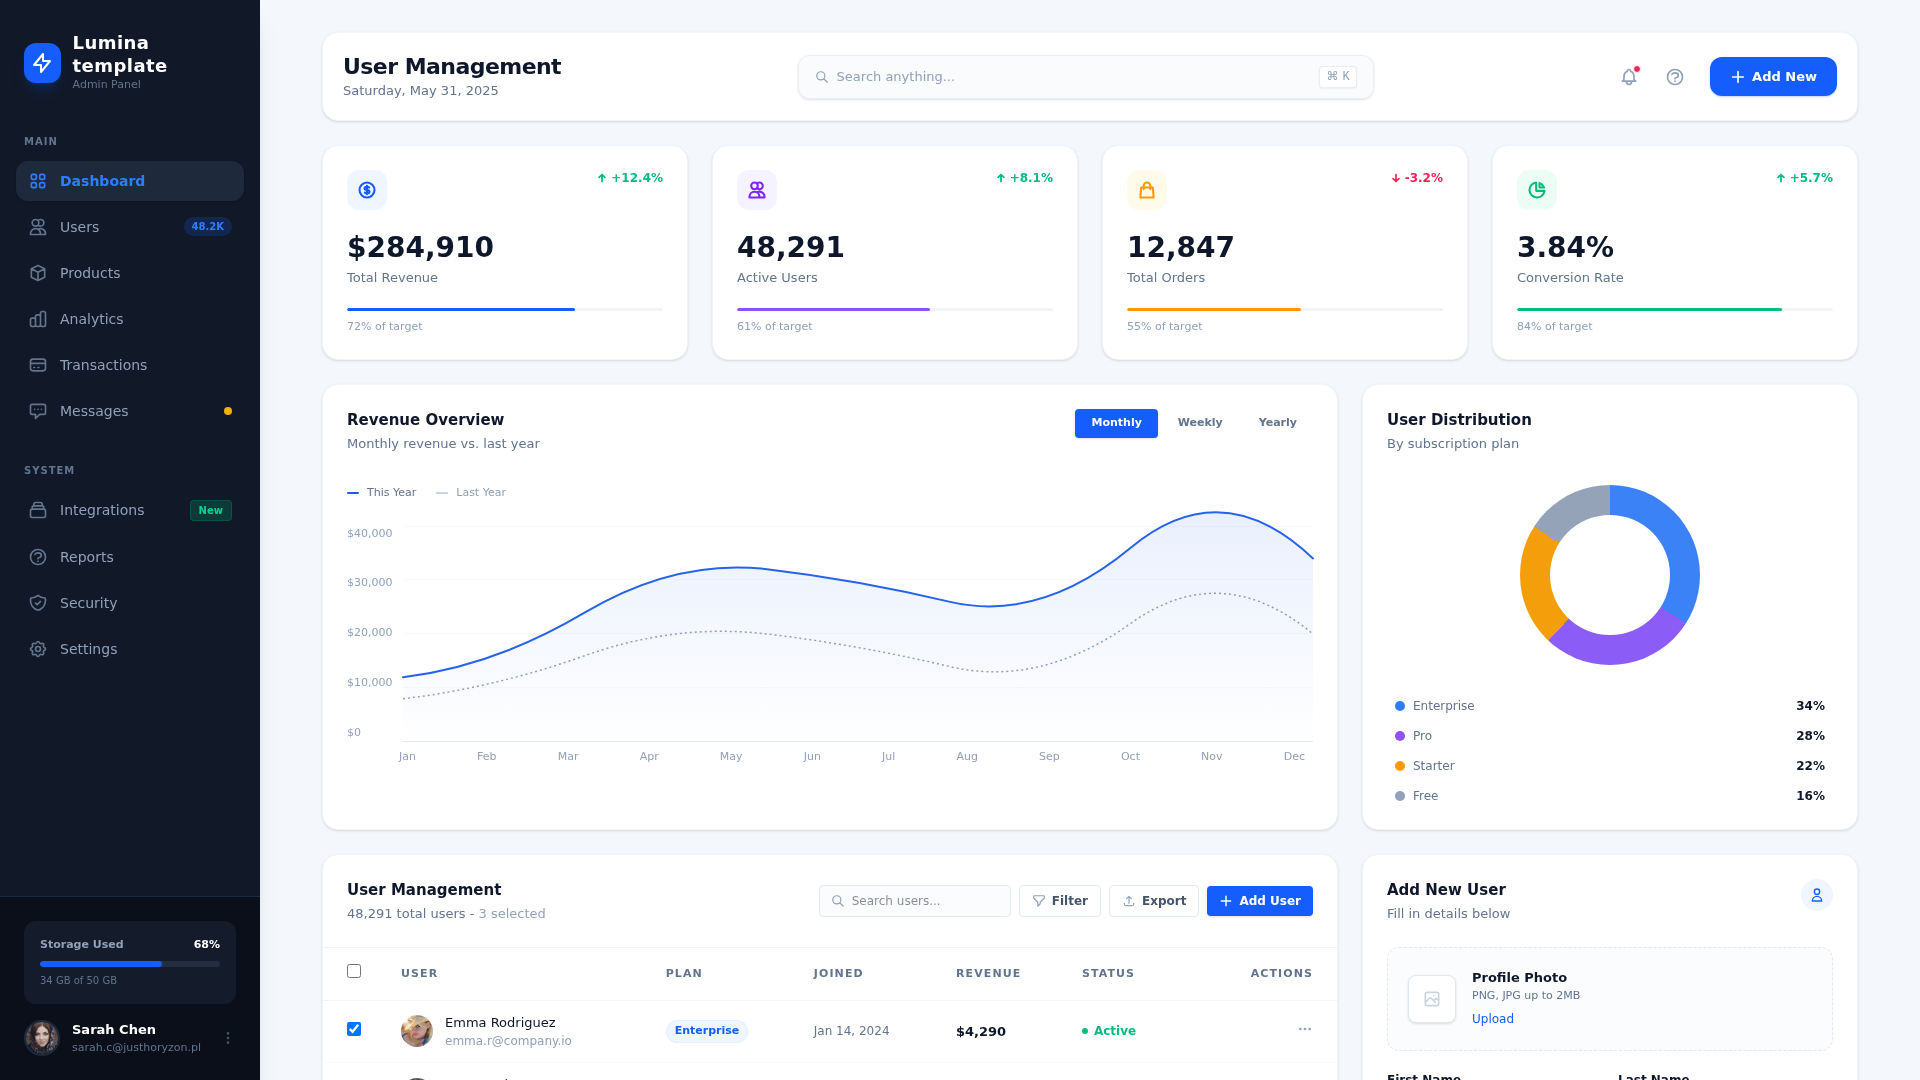
Task: Click the Messages chat bubble icon
Action: pyautogui.click(x=38, y=411)
